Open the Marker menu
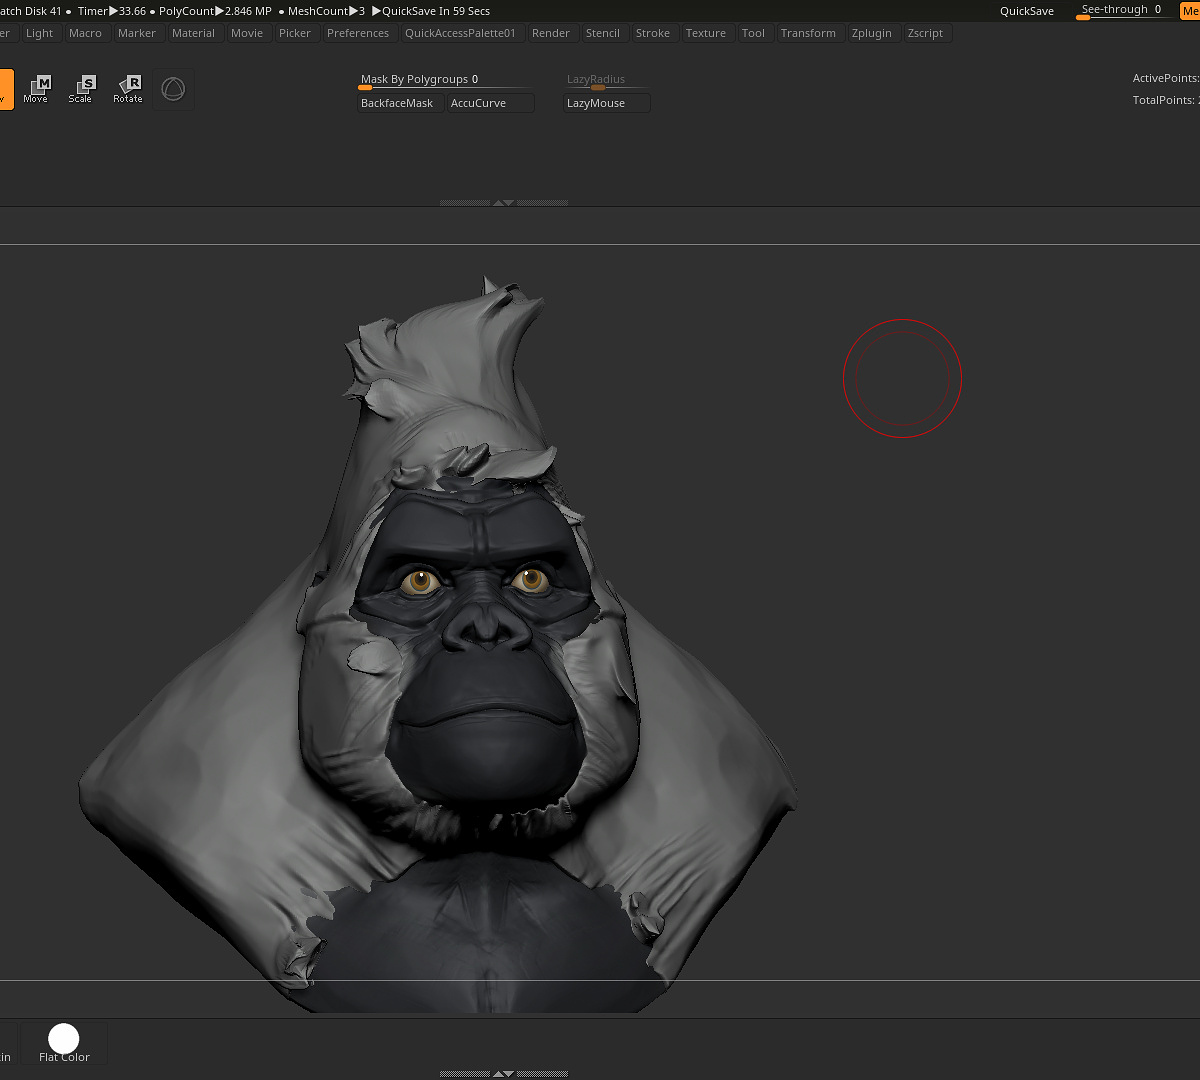 pyautogui.click(x=137, y=33)
